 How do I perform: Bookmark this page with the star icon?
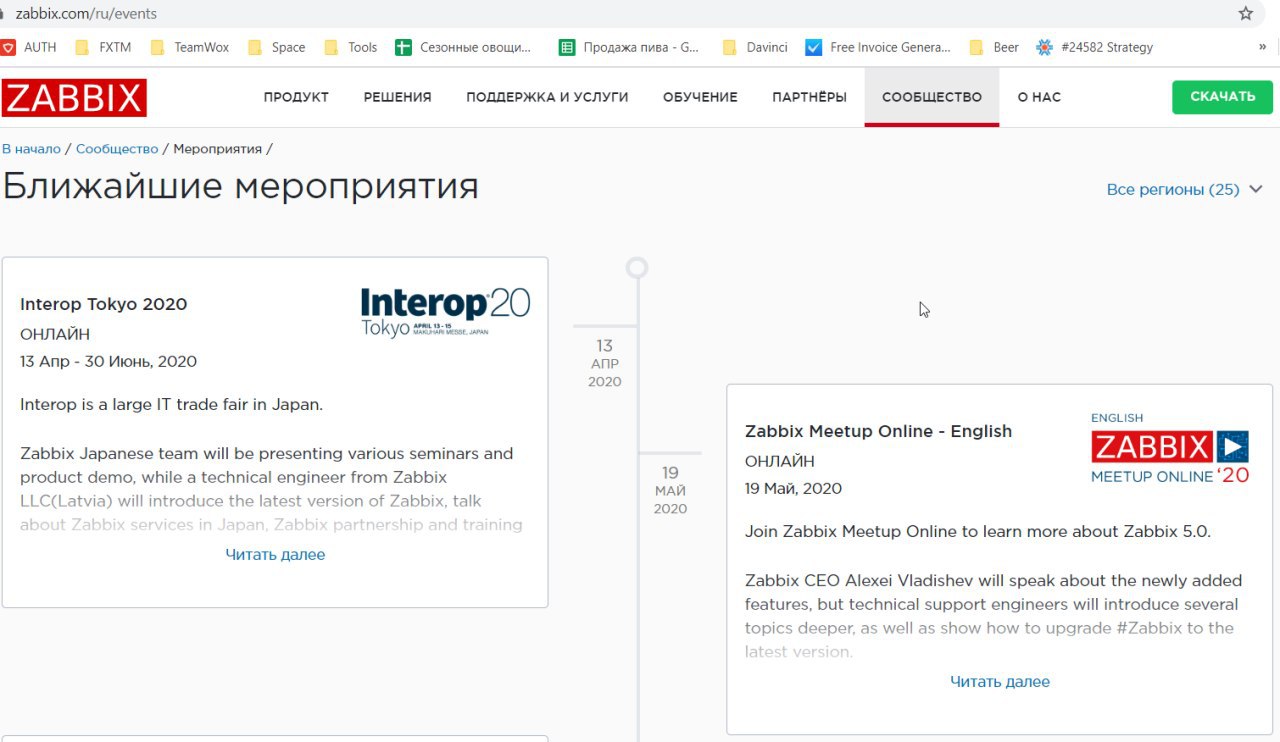(1245, 14)
